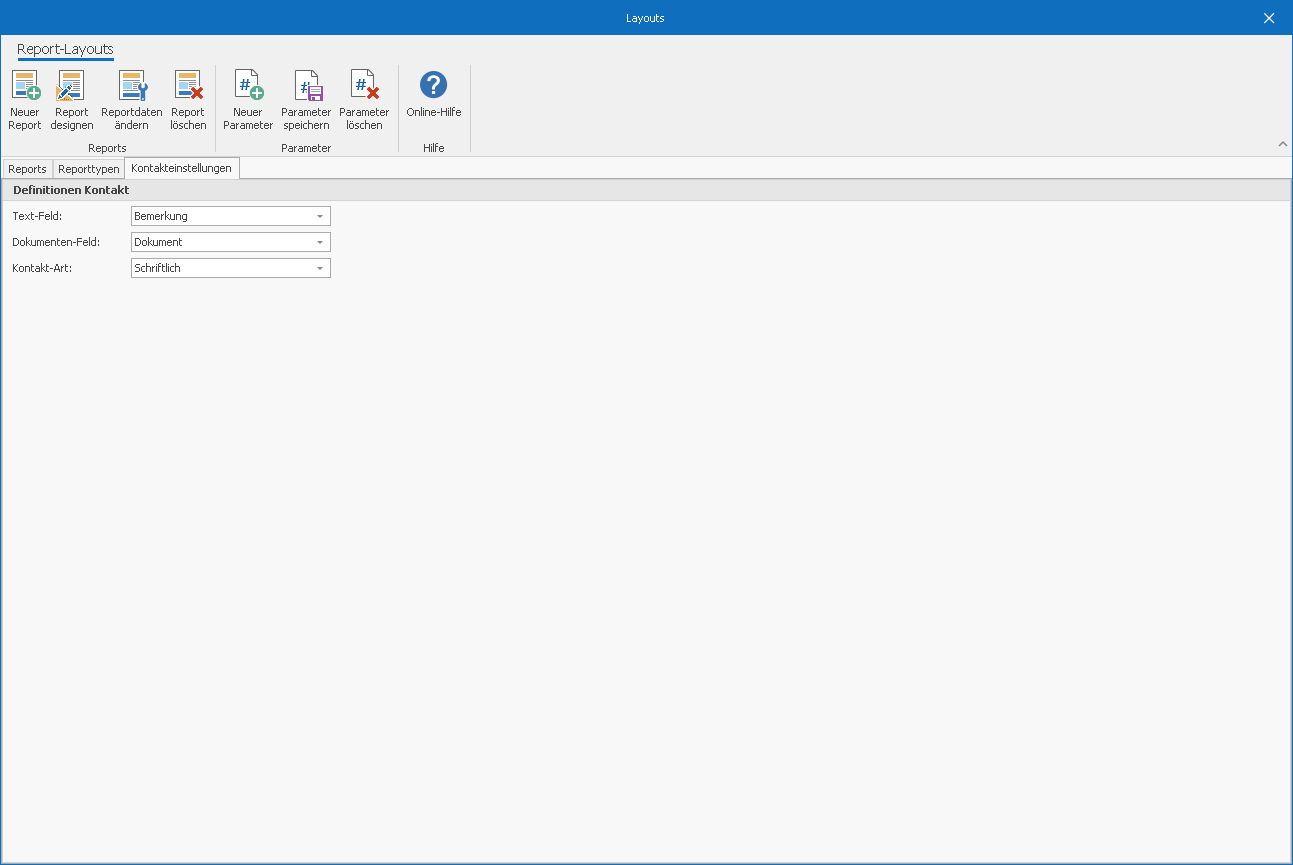Expand the Kontakt-Art dropdown arrow
The image size is (1293, 865).
[x=320, y=268]
